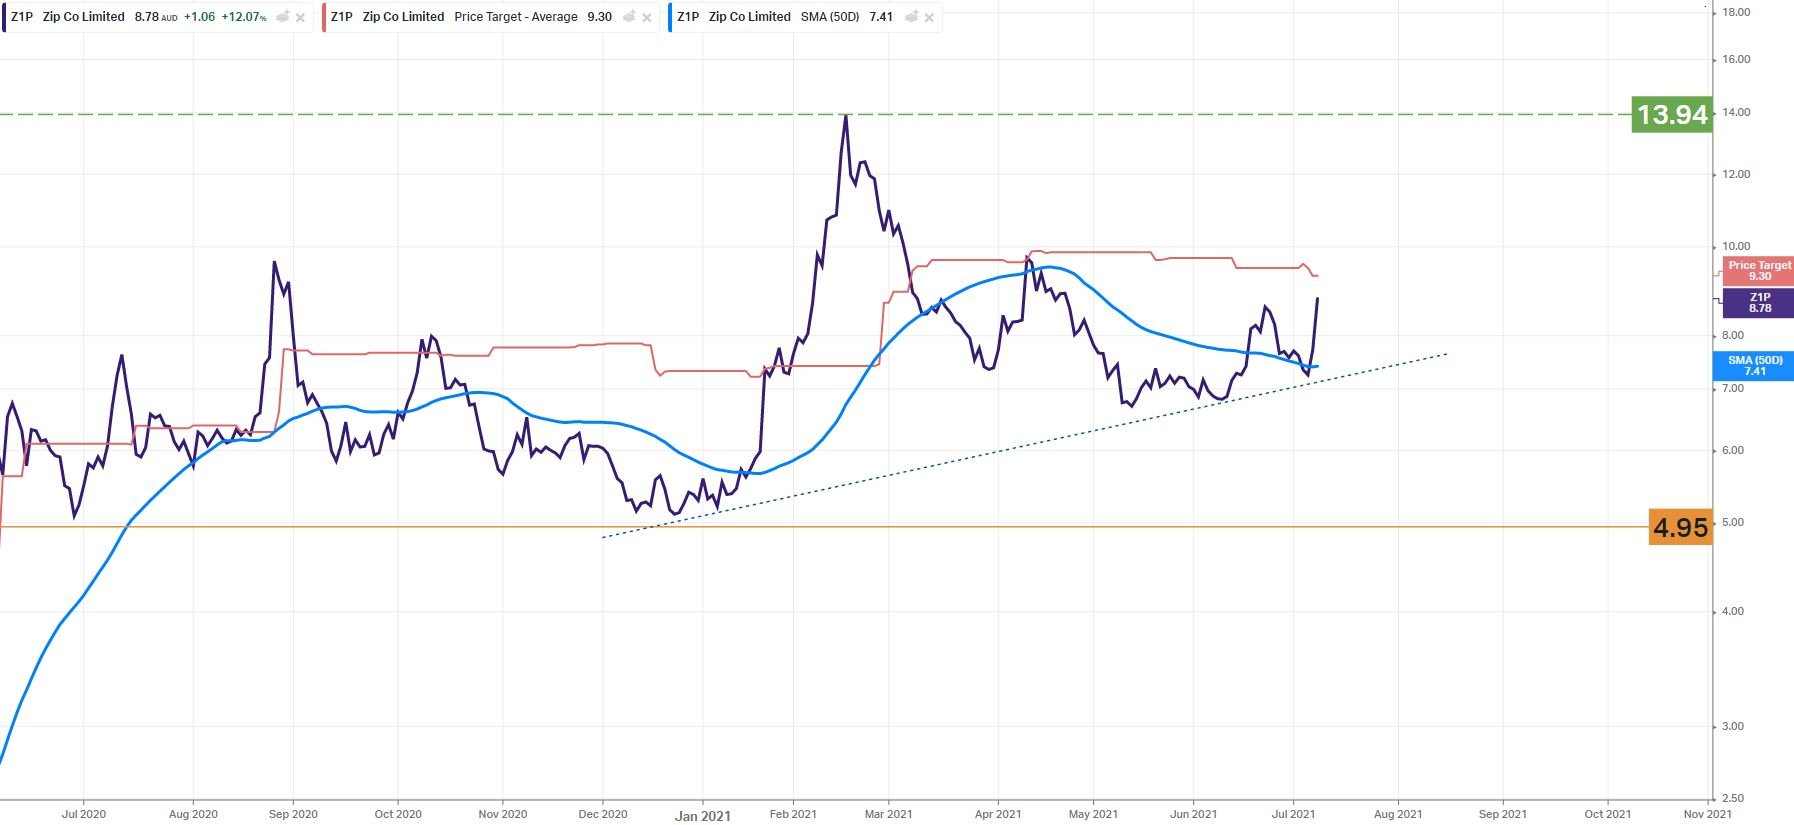
Task: Click the 16.00 price axis label
Action: click(1736, 59)
